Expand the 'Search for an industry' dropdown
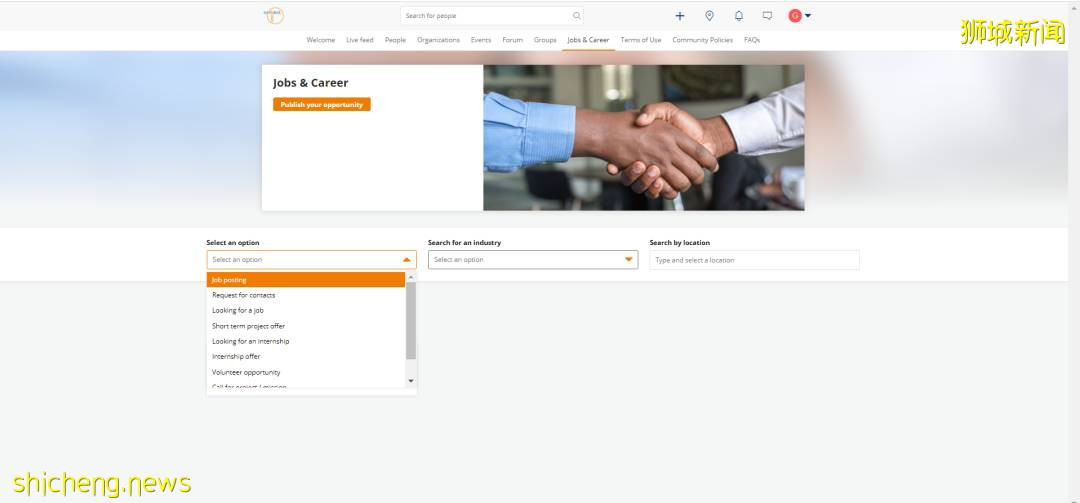 click(x=628, y=260)
